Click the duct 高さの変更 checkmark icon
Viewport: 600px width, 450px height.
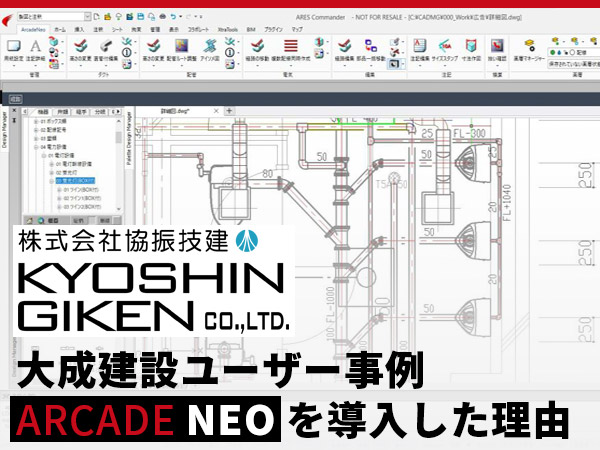coord(80,47)
